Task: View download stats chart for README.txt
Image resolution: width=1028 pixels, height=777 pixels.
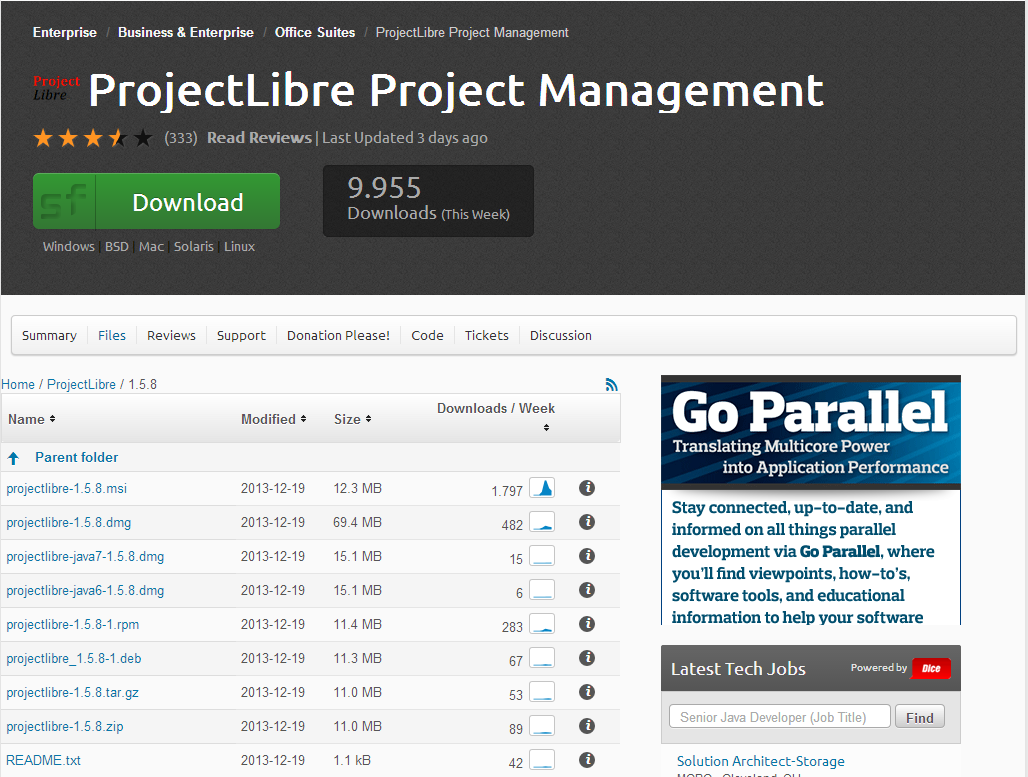Action: [x=542, y=760]
